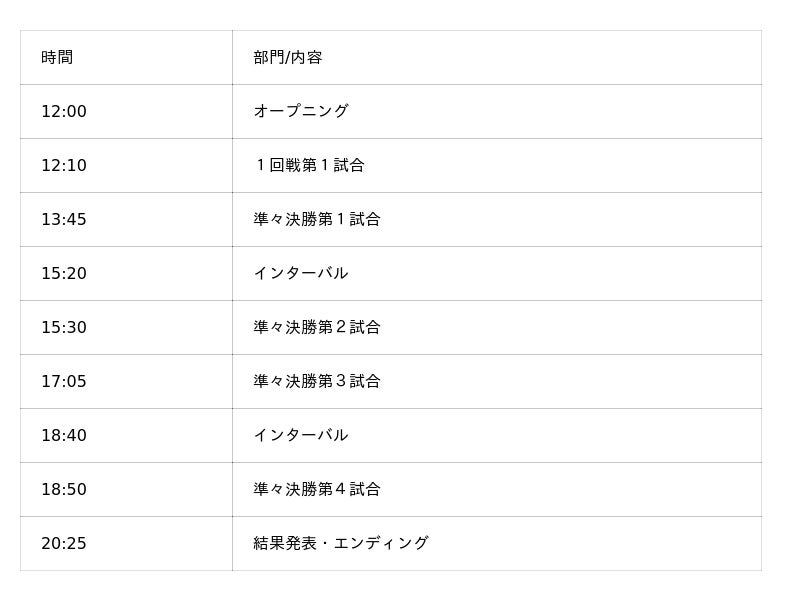Click the 20:25 time cell
This screenshot has height=601, width=800.
click(64, 544)
